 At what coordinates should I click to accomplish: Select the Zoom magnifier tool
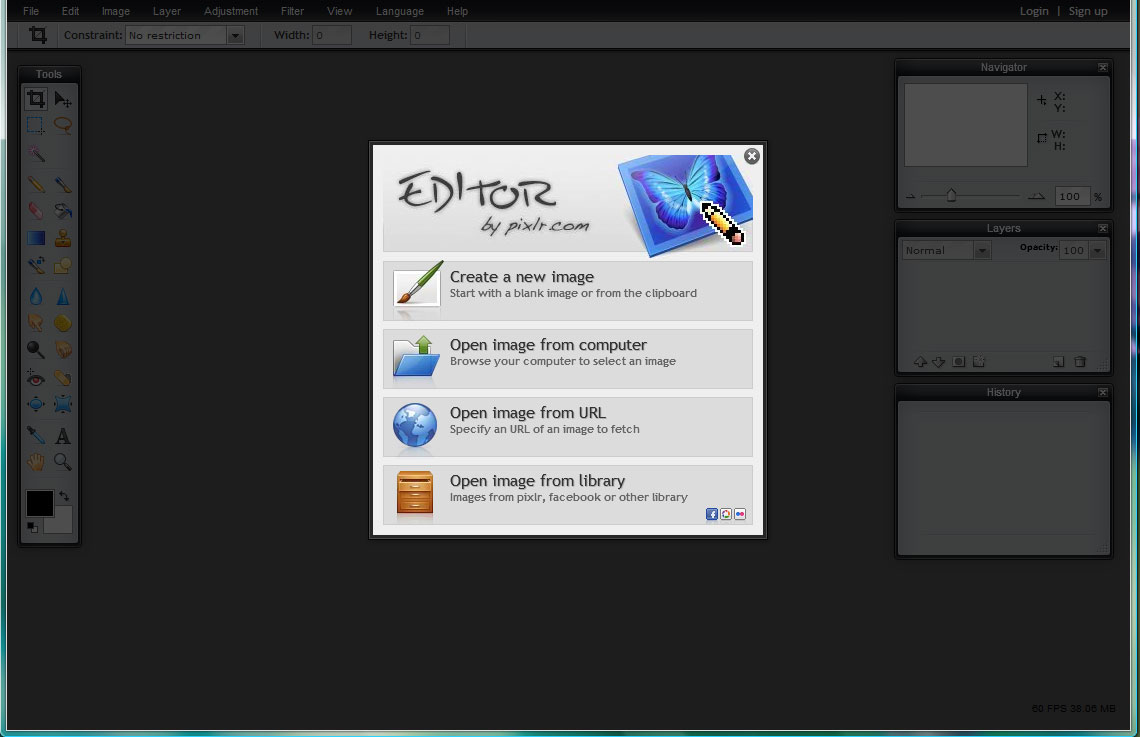tap(63, 462)
